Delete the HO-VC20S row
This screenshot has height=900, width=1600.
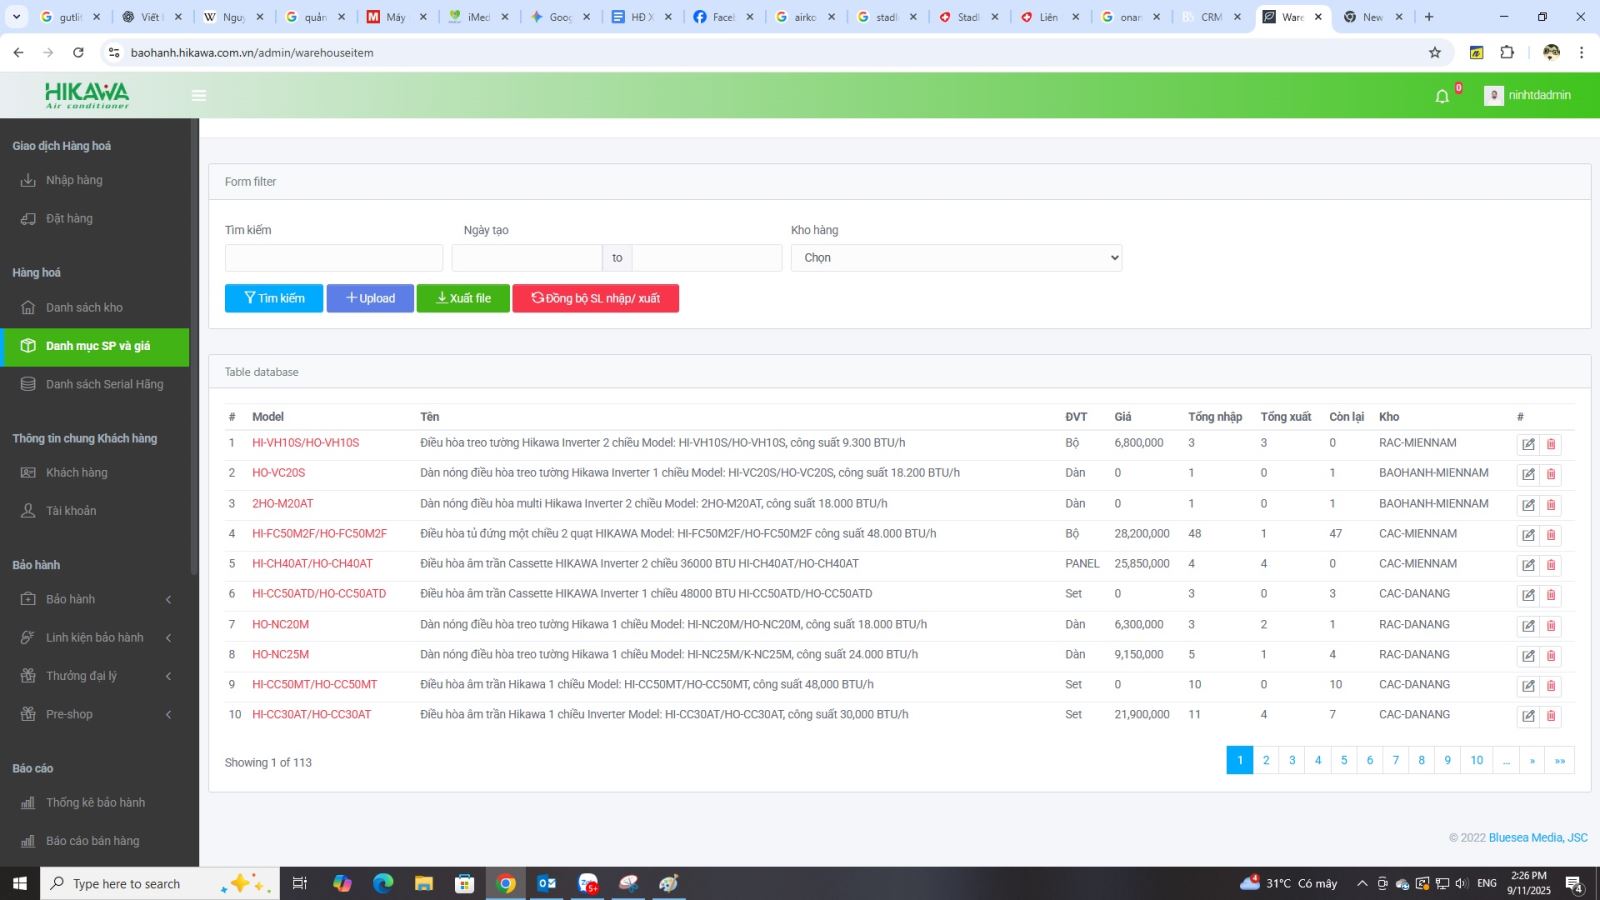(1551, 474)
